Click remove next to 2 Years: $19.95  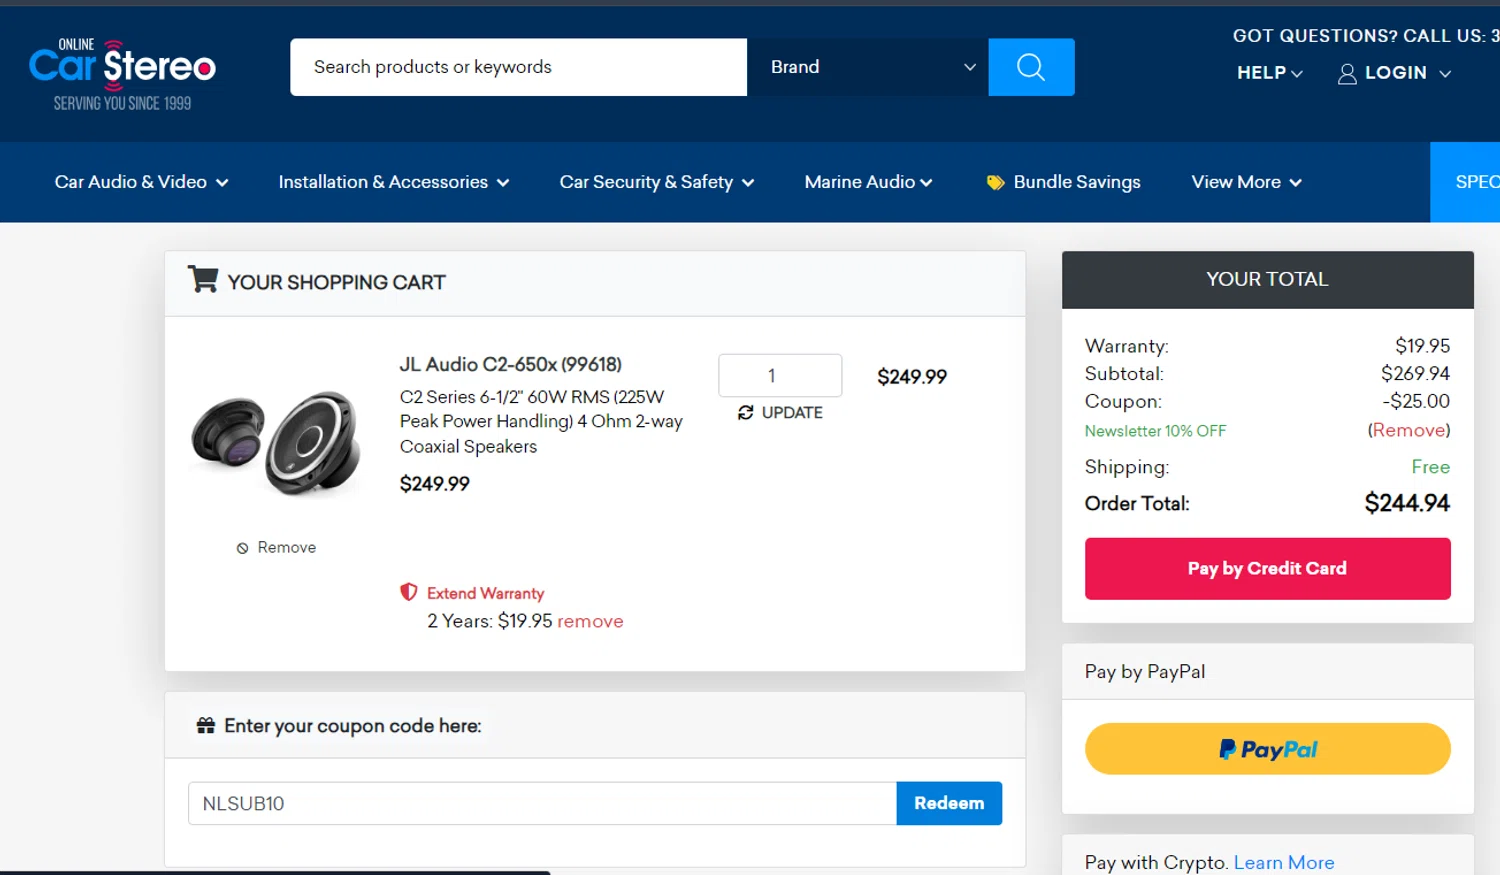click(x=590, y=621)
